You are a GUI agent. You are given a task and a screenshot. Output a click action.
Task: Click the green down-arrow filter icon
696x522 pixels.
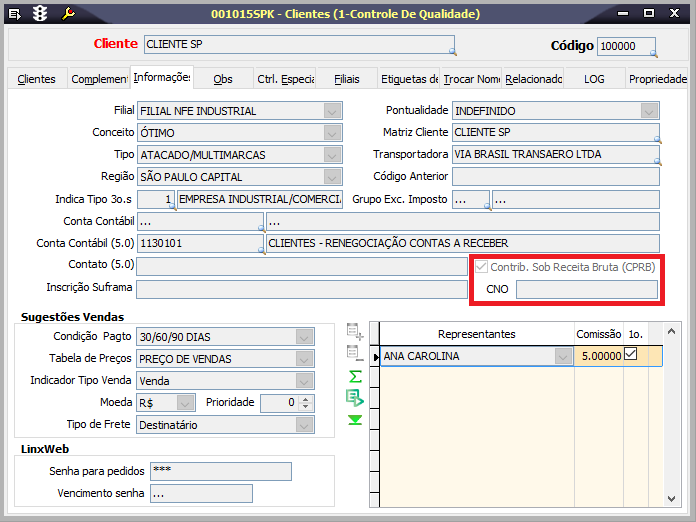point(355,419)
